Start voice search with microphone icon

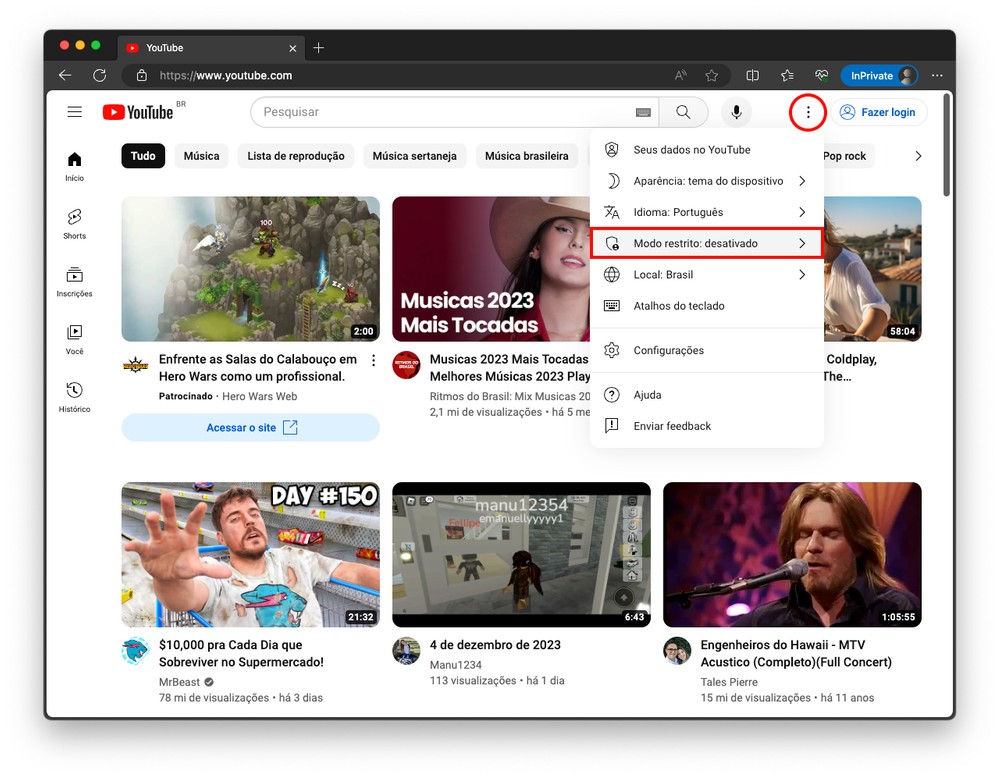[736, 112]
